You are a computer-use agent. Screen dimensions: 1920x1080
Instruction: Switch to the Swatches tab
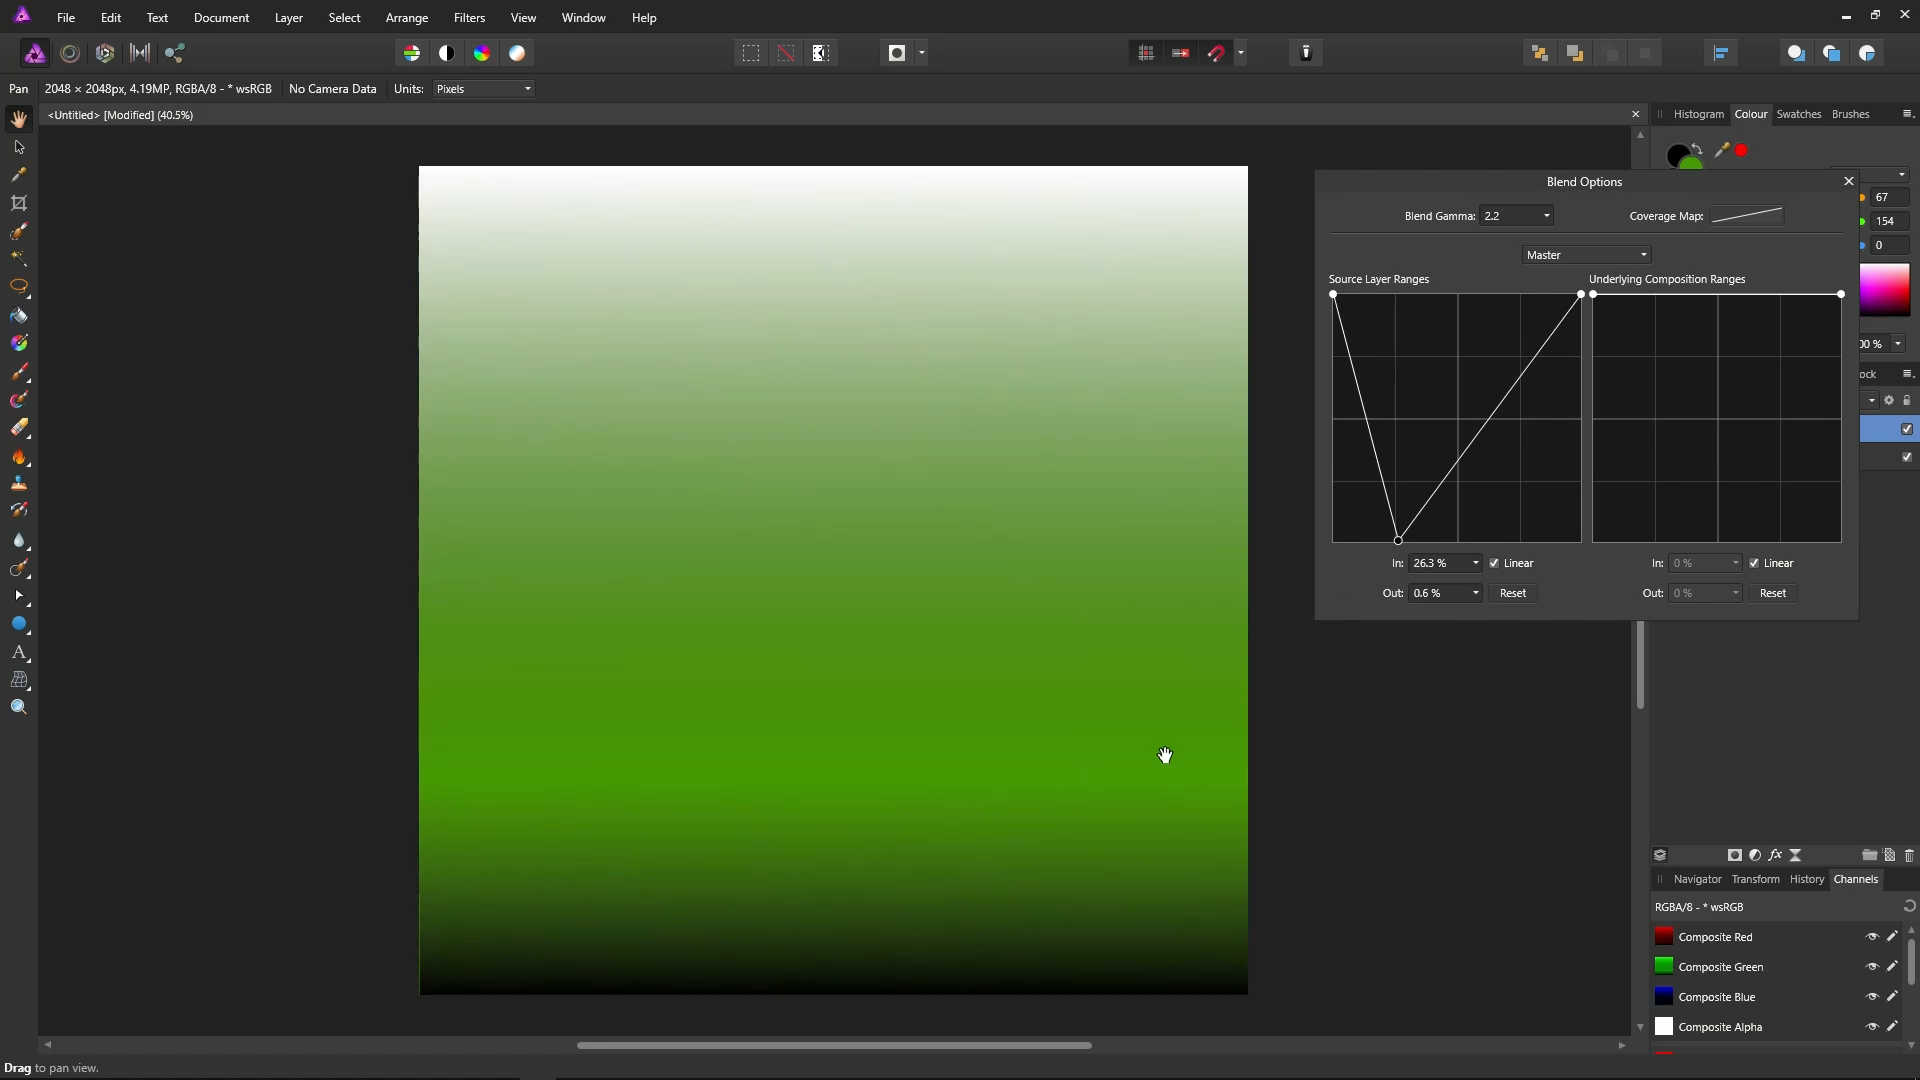[x=1798, y=114]
